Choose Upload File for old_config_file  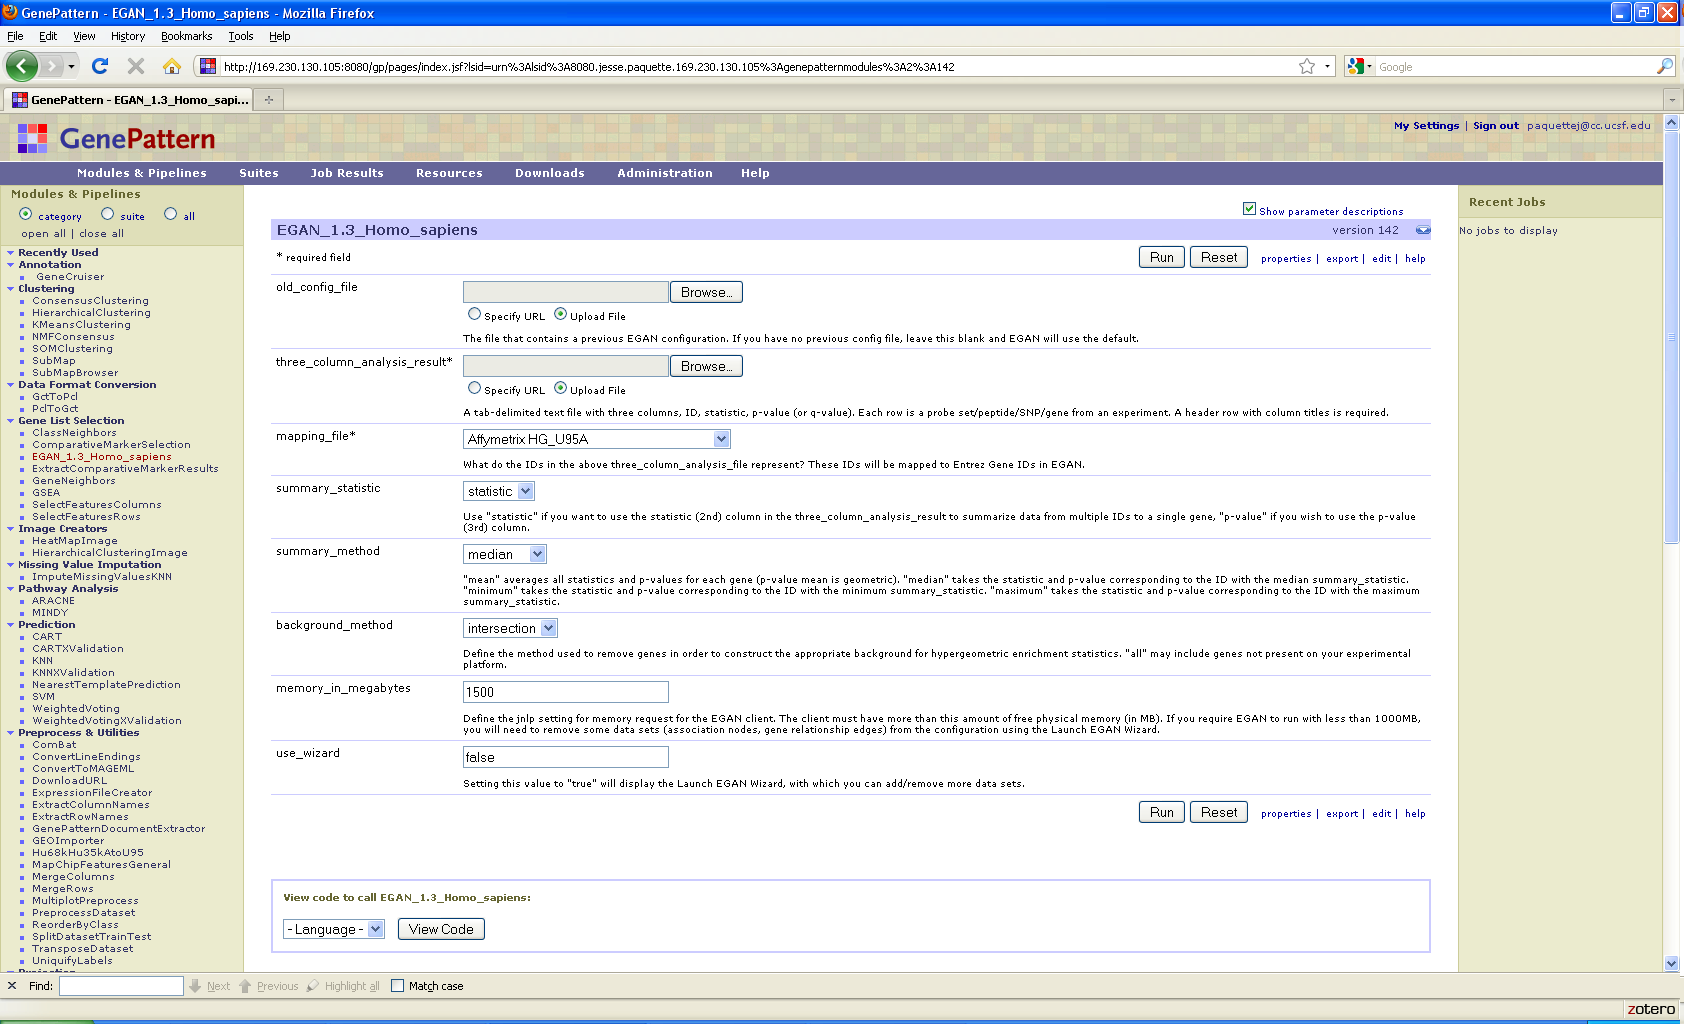[561, 314]
